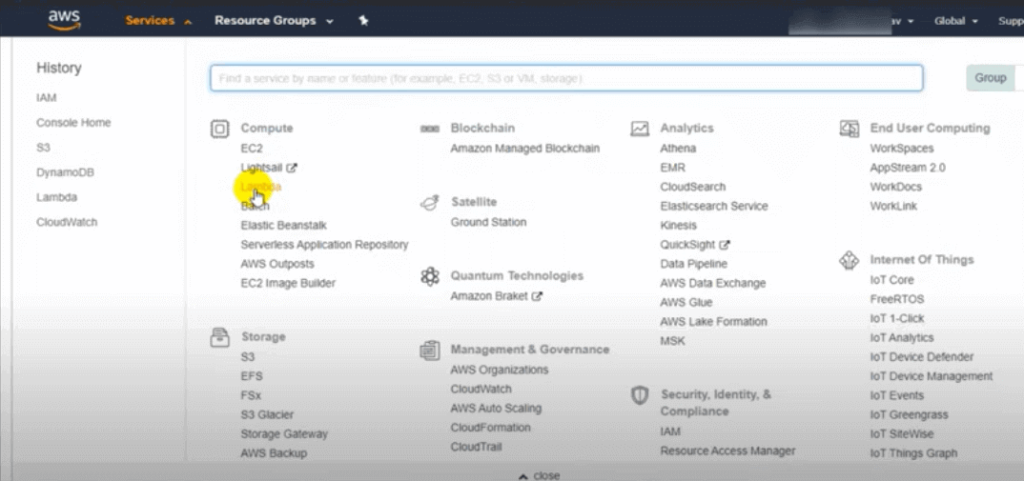1024x481 pixels.
Task: Open EC2 under Compute
Action: (x=251, y=149)
